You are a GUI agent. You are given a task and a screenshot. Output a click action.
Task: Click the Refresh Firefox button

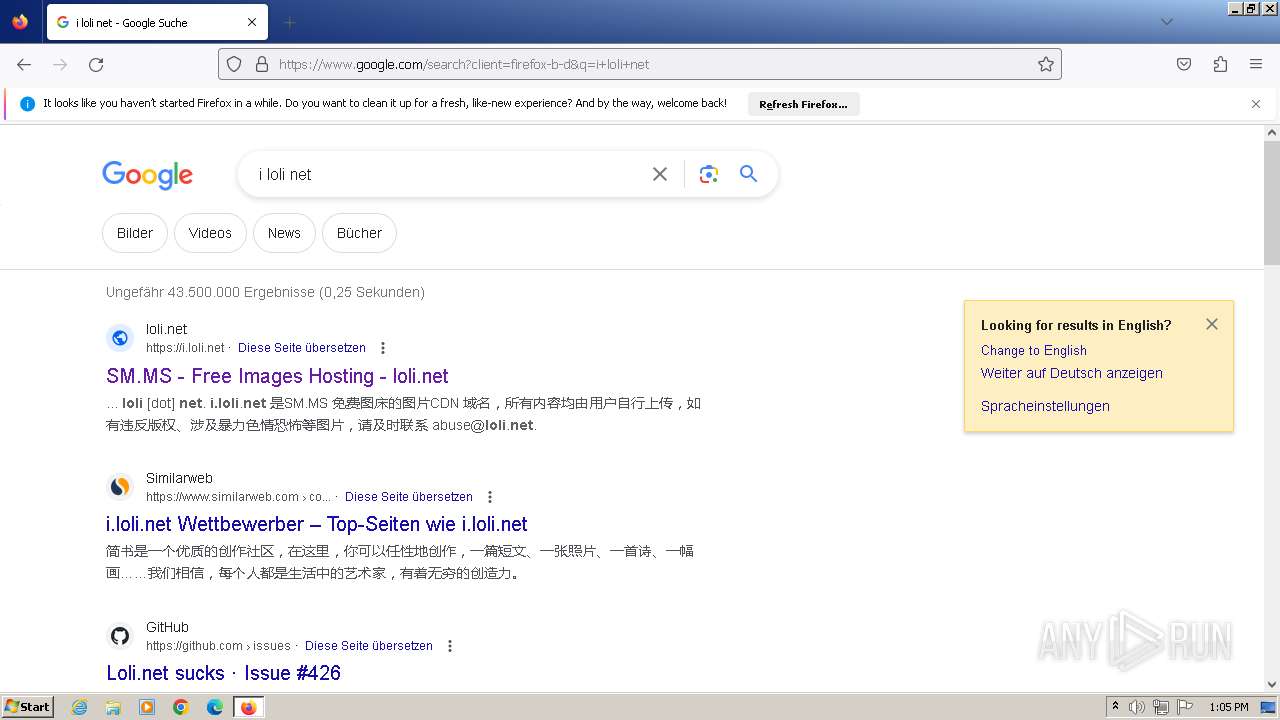point(803,104)
